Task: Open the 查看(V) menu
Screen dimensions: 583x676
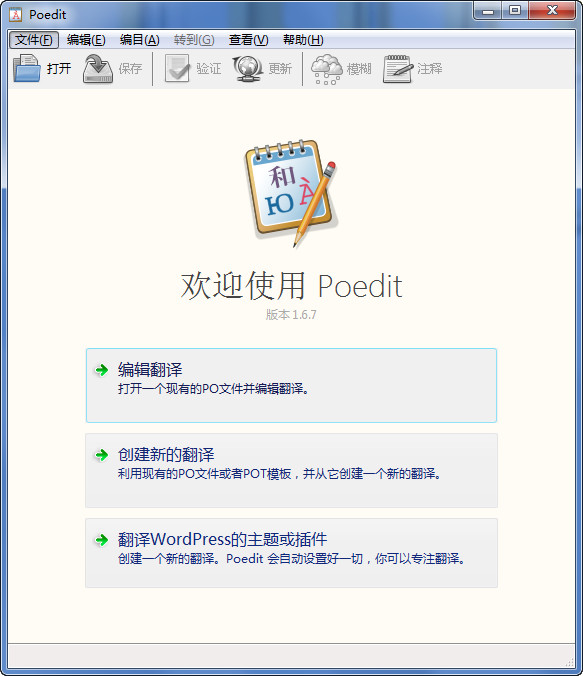Action: pos(248,40)
